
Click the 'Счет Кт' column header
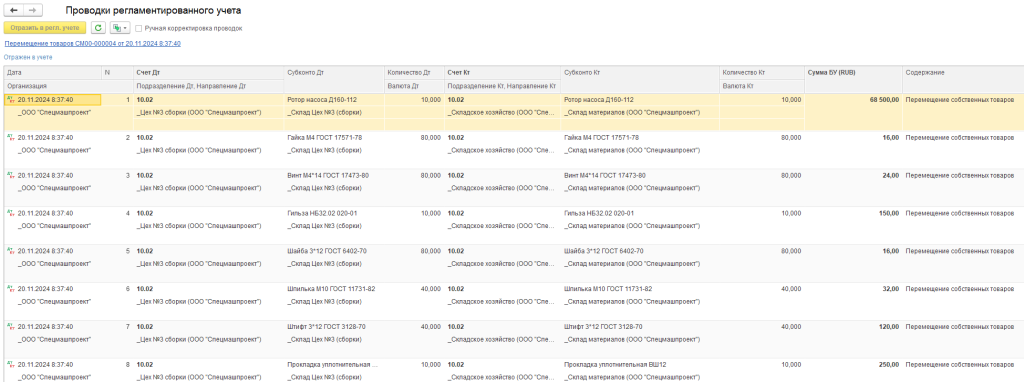click(502, 72)
